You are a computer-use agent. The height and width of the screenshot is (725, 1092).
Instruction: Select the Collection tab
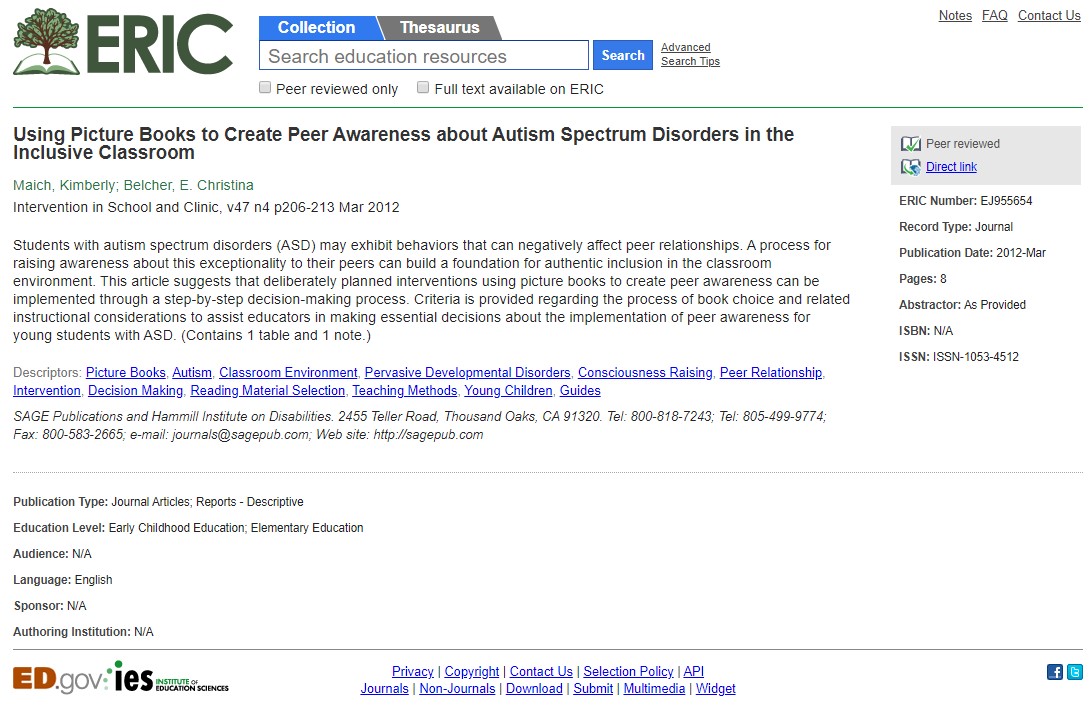tap(317, 28)
